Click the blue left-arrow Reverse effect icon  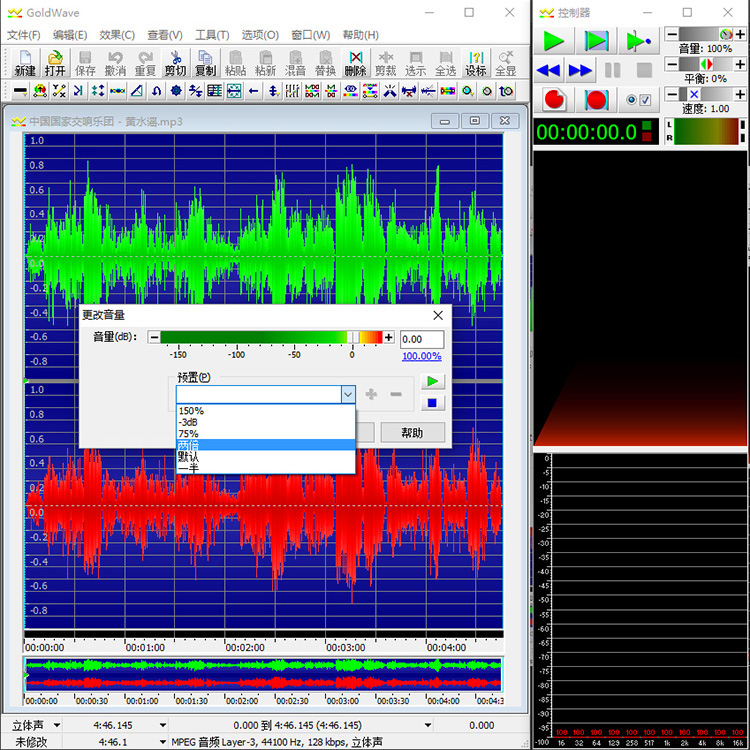pyautogui.click(x=254, y=91)
